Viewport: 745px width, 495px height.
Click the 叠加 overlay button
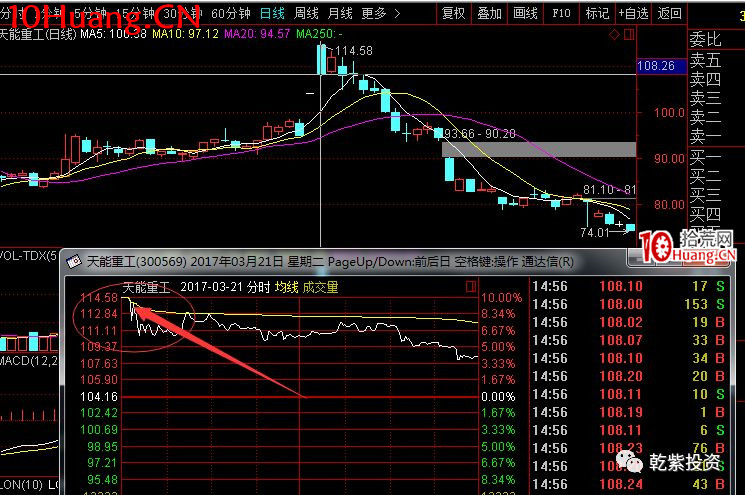pyautogui.click(x=489, y=13)
